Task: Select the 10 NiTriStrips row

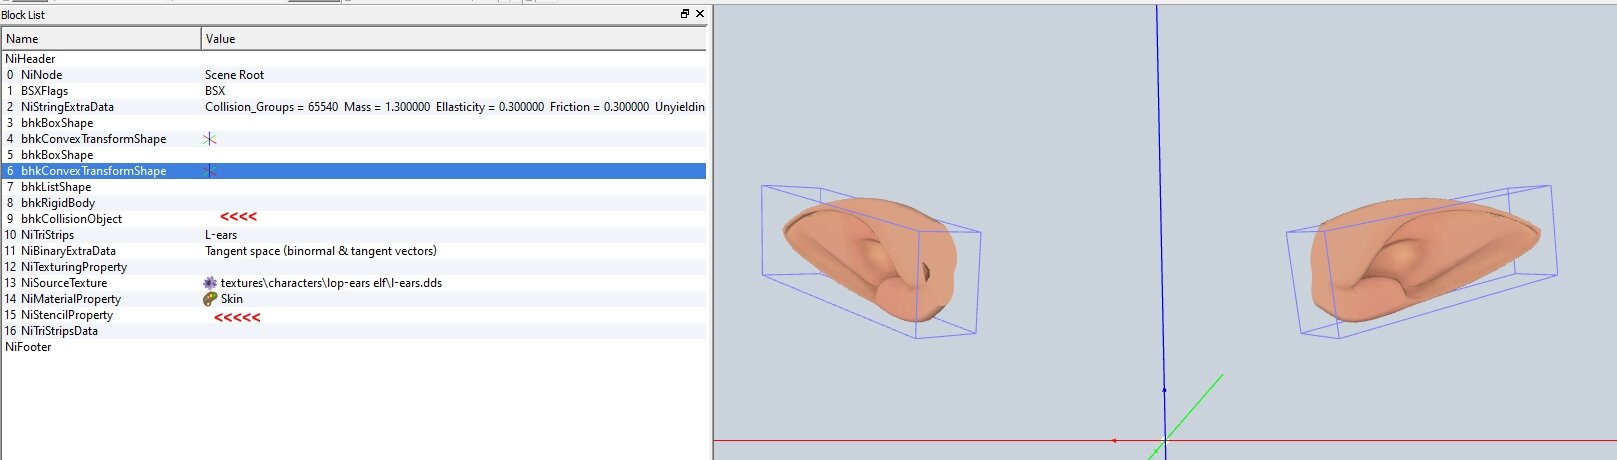Action: point(354,235)
